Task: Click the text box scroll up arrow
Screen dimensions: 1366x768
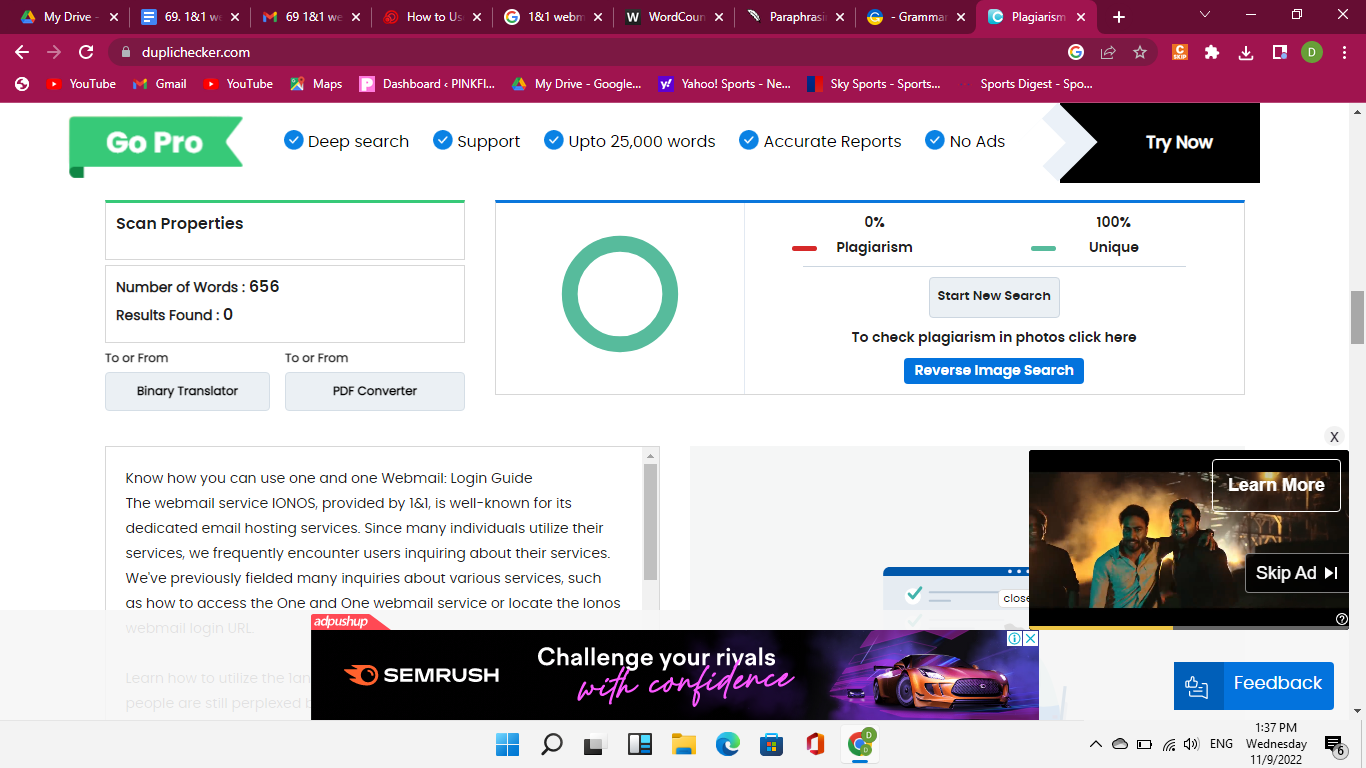Action: (651, 455)
